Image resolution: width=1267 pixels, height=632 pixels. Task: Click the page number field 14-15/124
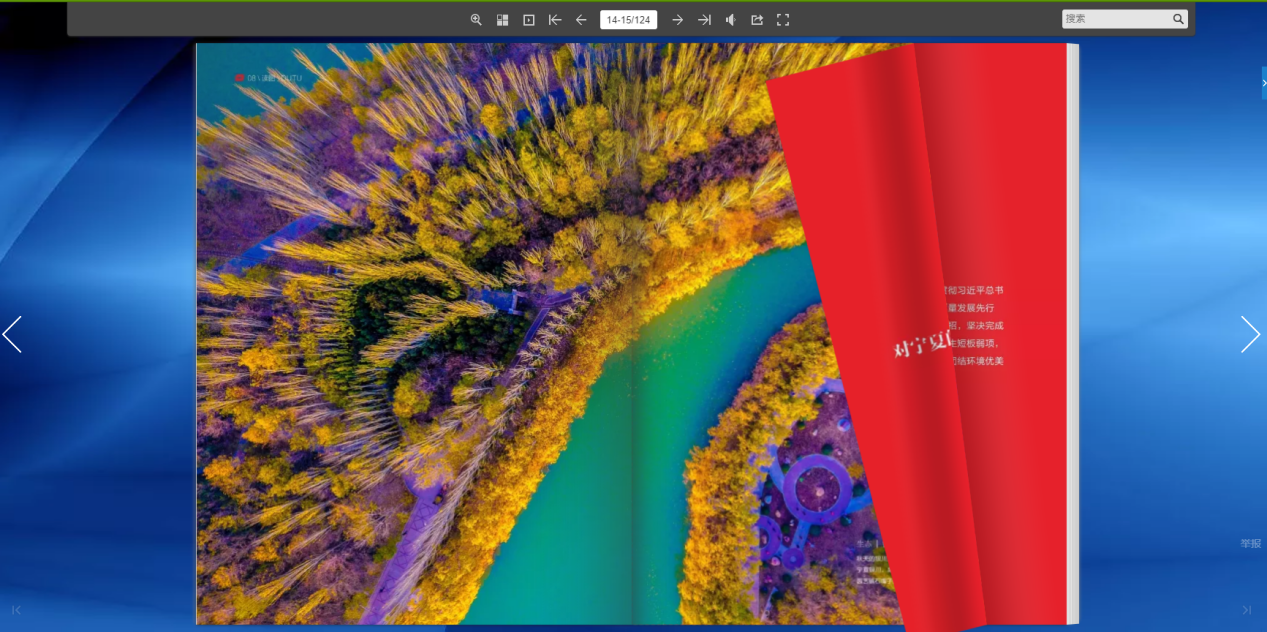(x=629, y=20)
